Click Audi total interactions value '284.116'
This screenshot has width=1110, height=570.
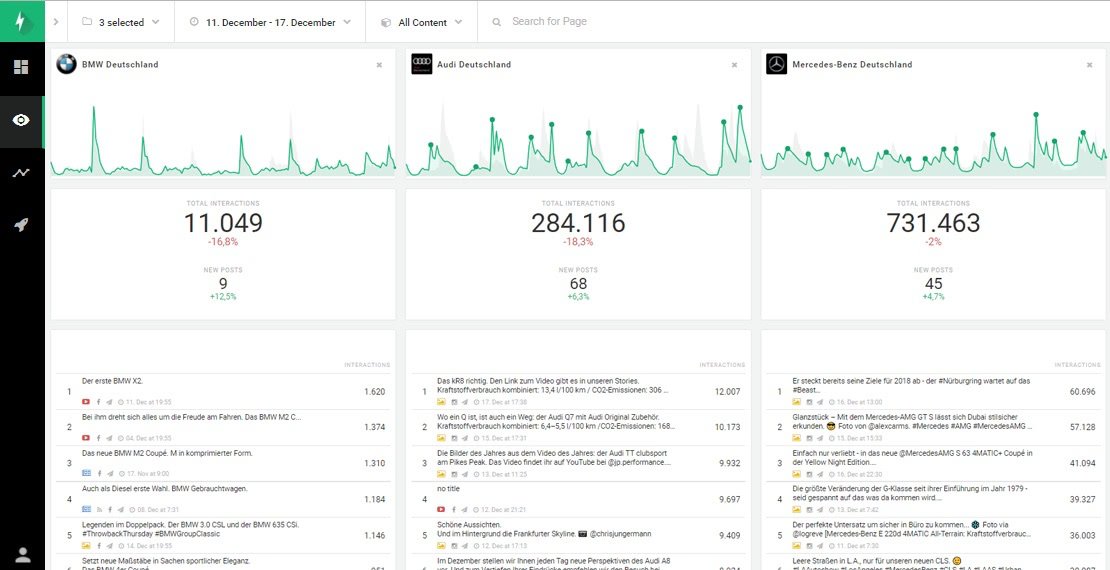point(578,223)
